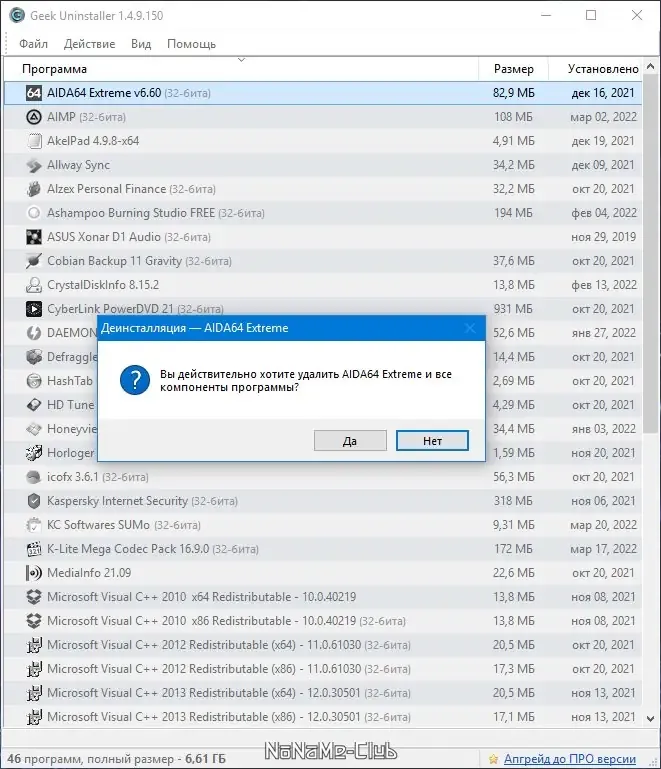Click the Kaspersky Internet Security shield icon
The image size is (661, 769).
point(34,501)
